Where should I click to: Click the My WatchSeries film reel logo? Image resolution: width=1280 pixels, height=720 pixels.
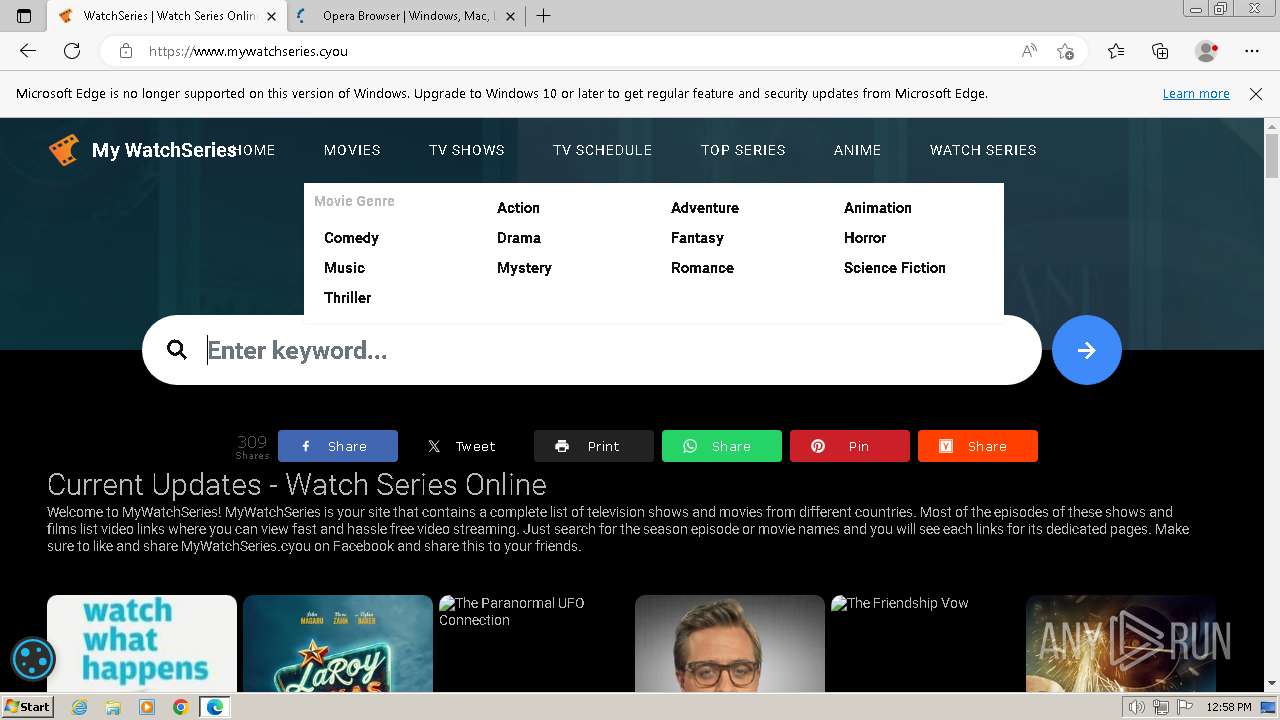point(64,150)
